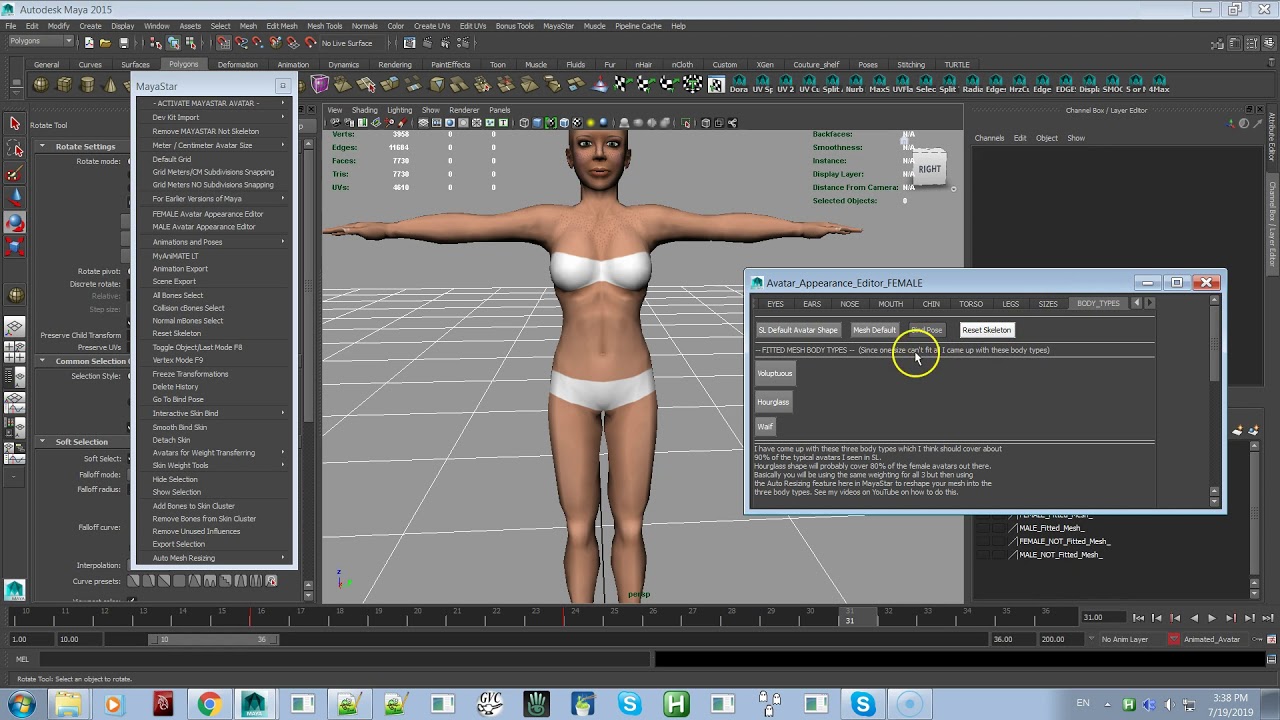This screenshot has width=1280, height=720.
Task: Click the SL Default Avatar Shape button
Action: [798, 330]
